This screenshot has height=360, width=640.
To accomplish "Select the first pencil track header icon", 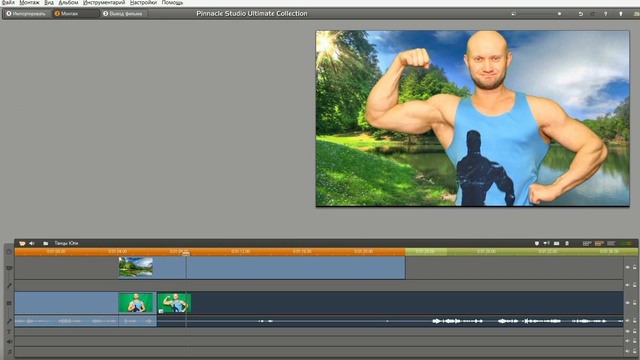I will (x=9, y=285).
